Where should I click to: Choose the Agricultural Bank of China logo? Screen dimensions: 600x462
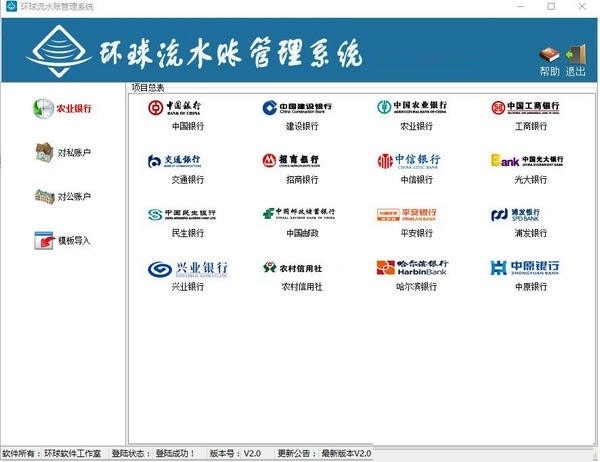pyautogui.click(x=412, y=107)
